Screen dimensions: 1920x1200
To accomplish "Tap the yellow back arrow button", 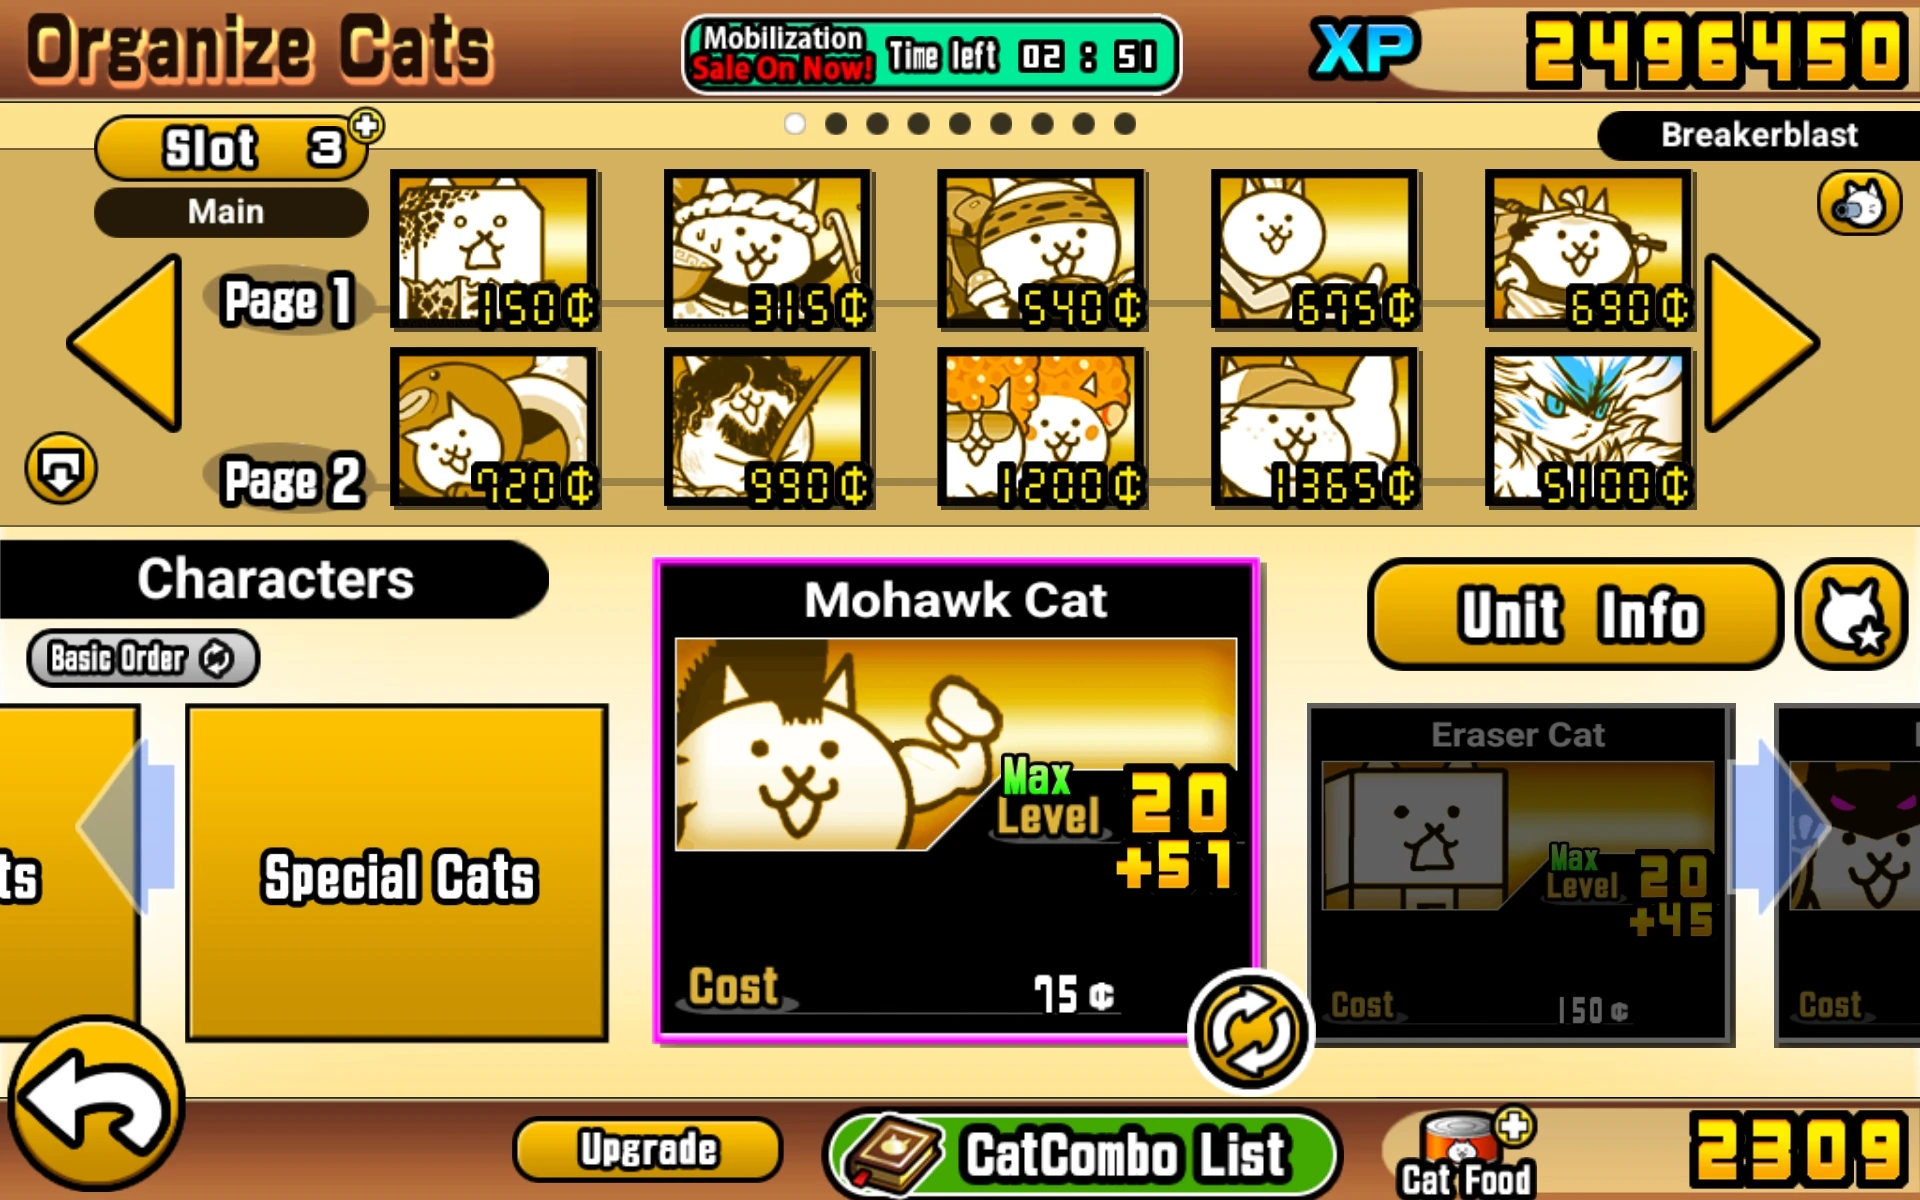I will [97, 1105].
